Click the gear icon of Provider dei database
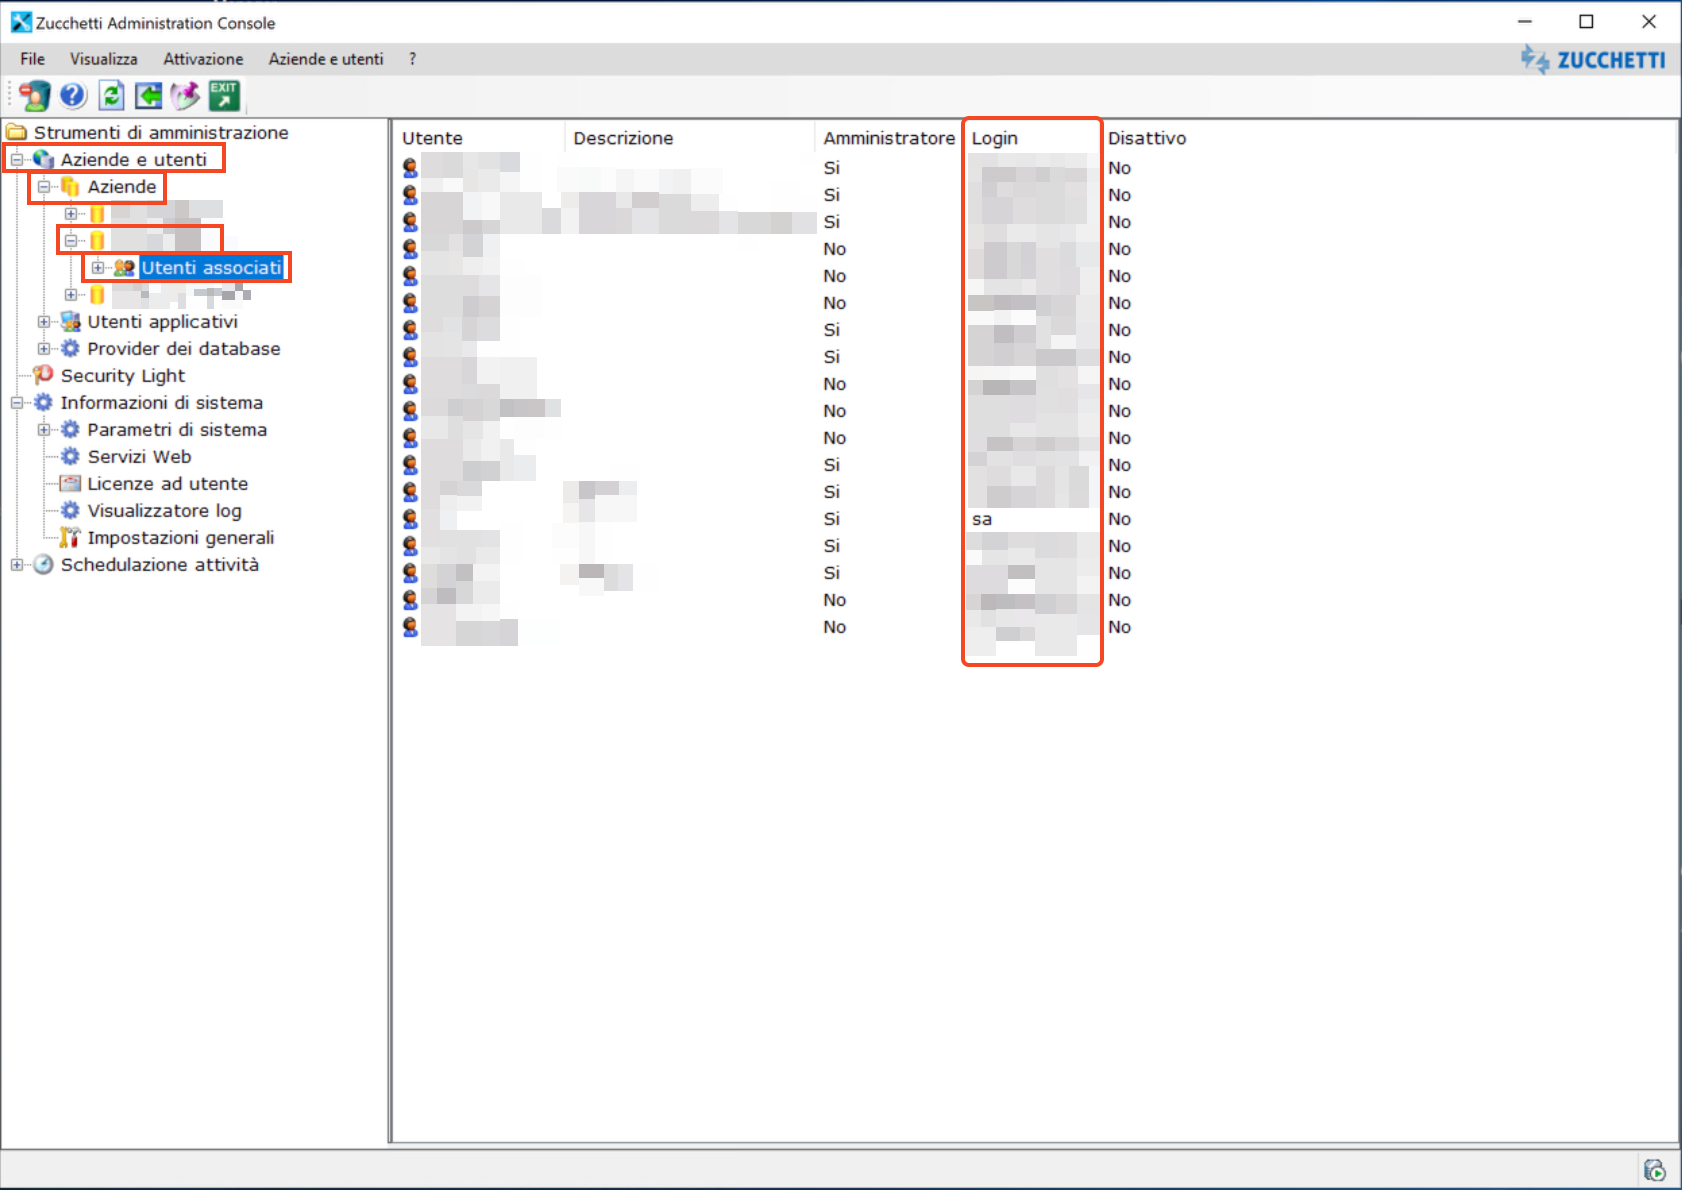The width and height of the screenshot is (1682, 1190). pos(70,348)
